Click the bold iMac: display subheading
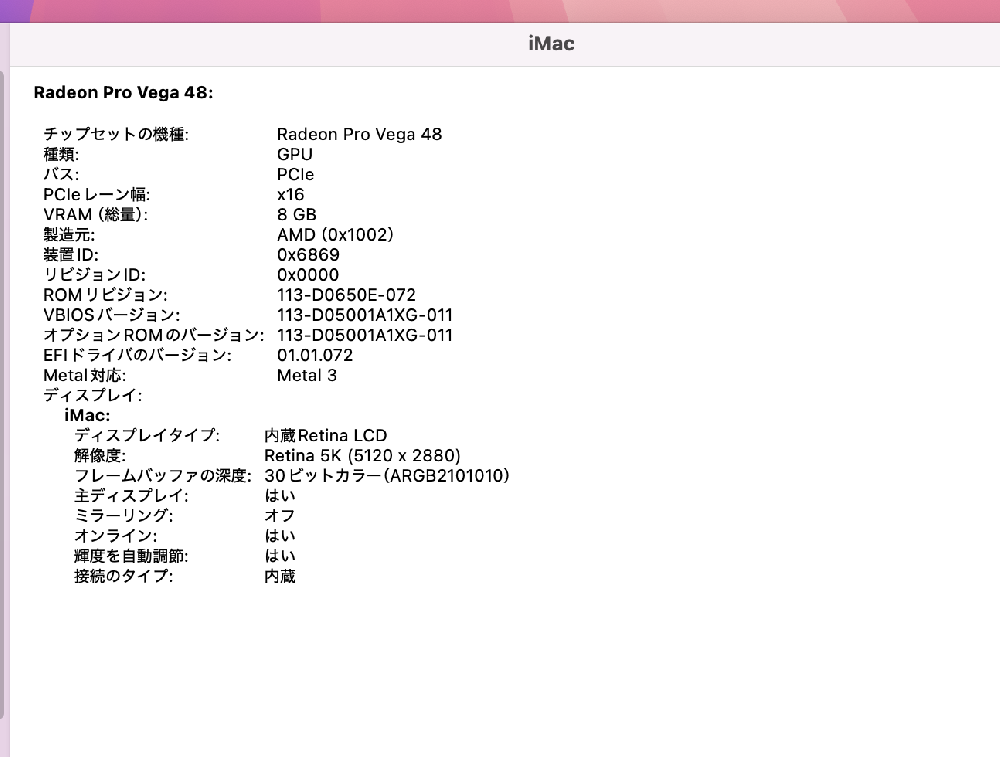The image size is (1000, 757). 87,415
